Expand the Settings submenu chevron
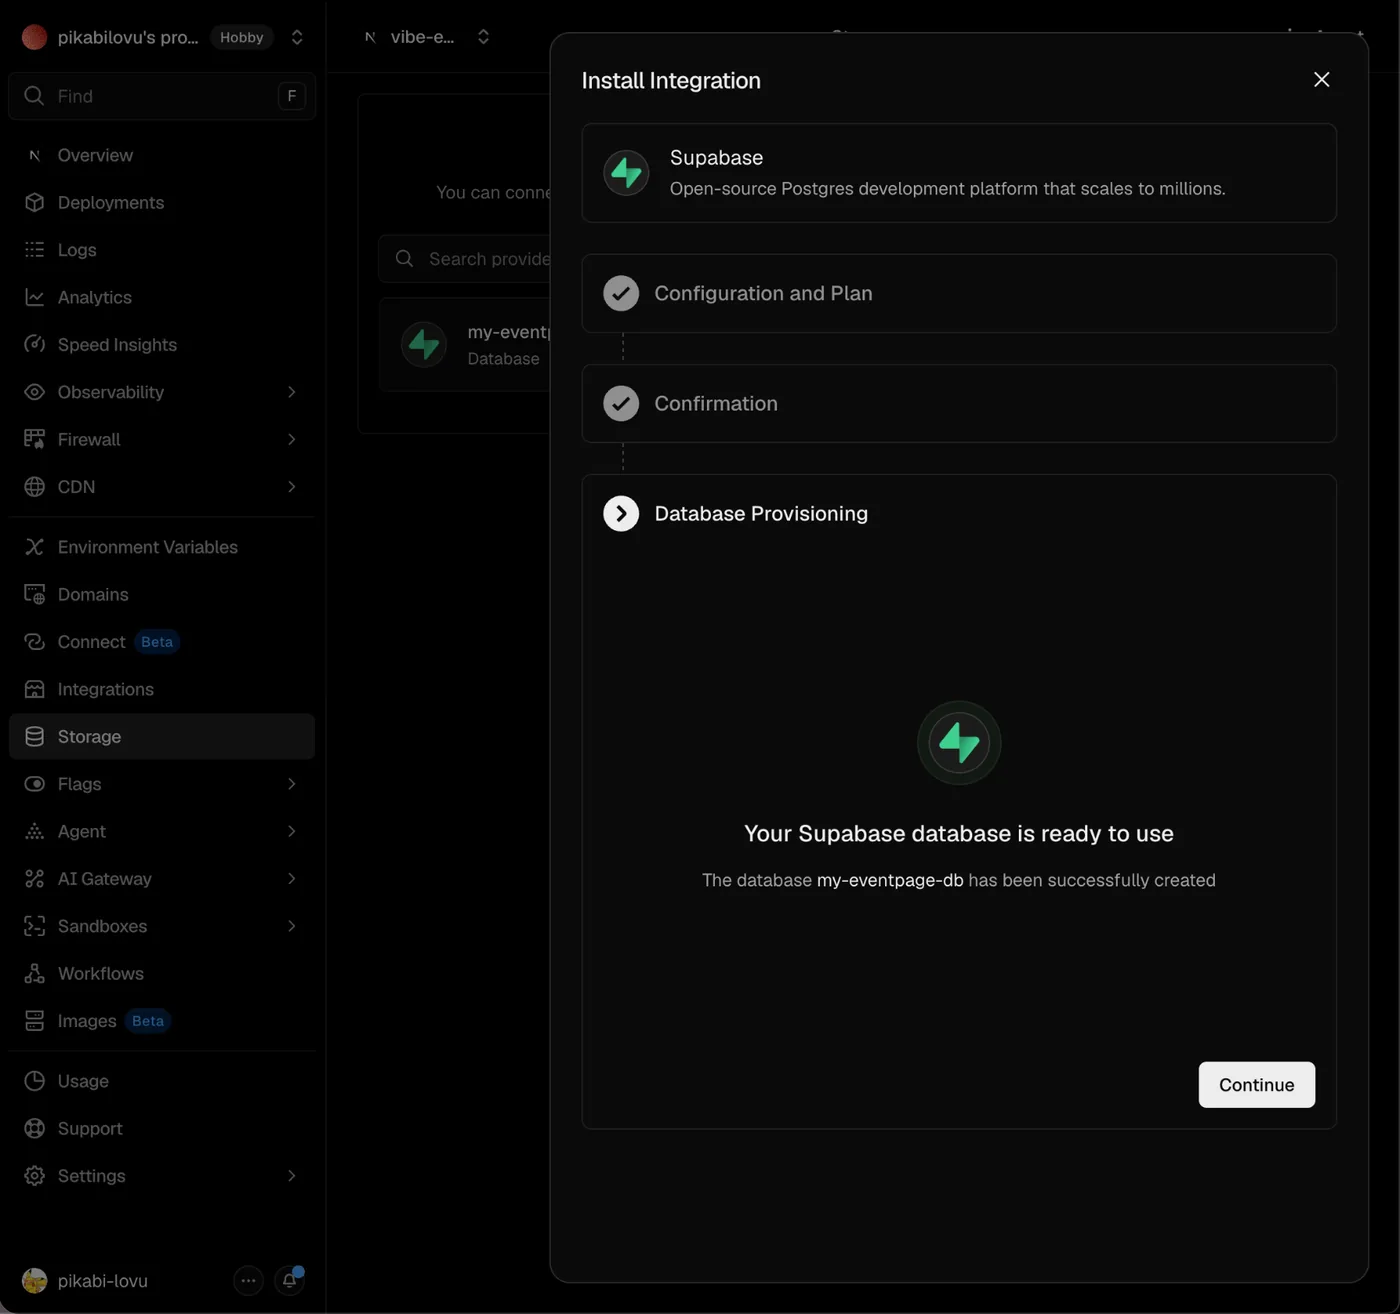The height and width of the screenshot is (1314, 1400). coord(292,1176)
